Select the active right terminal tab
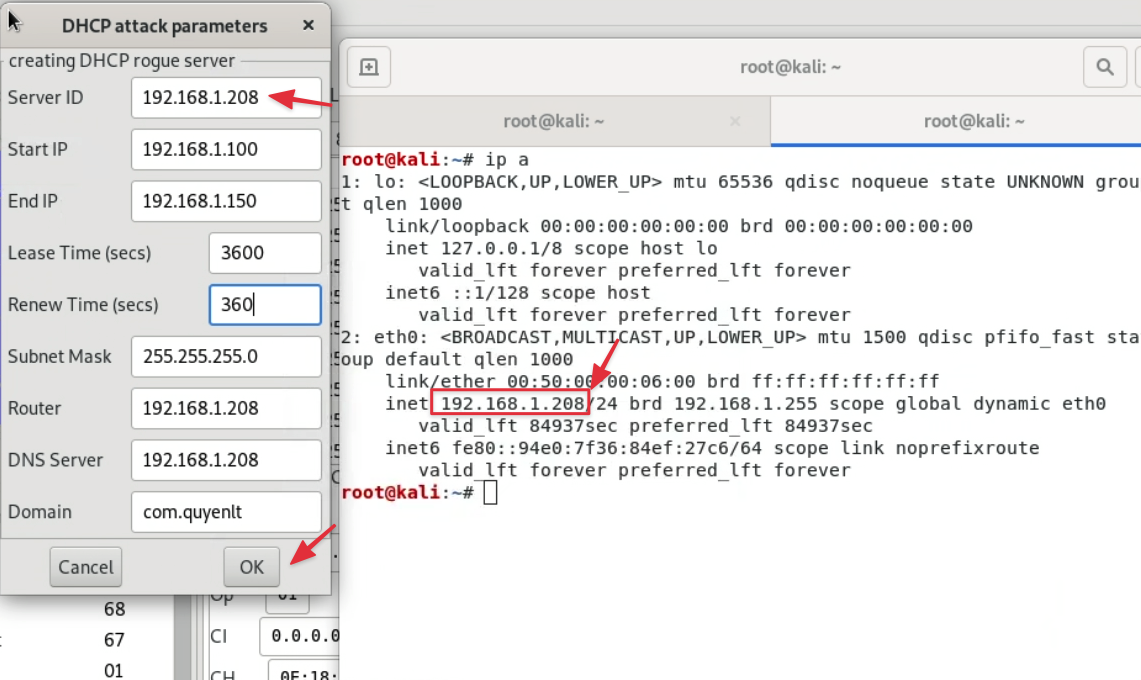This screenshot has width=1141, height=680. 974,121
